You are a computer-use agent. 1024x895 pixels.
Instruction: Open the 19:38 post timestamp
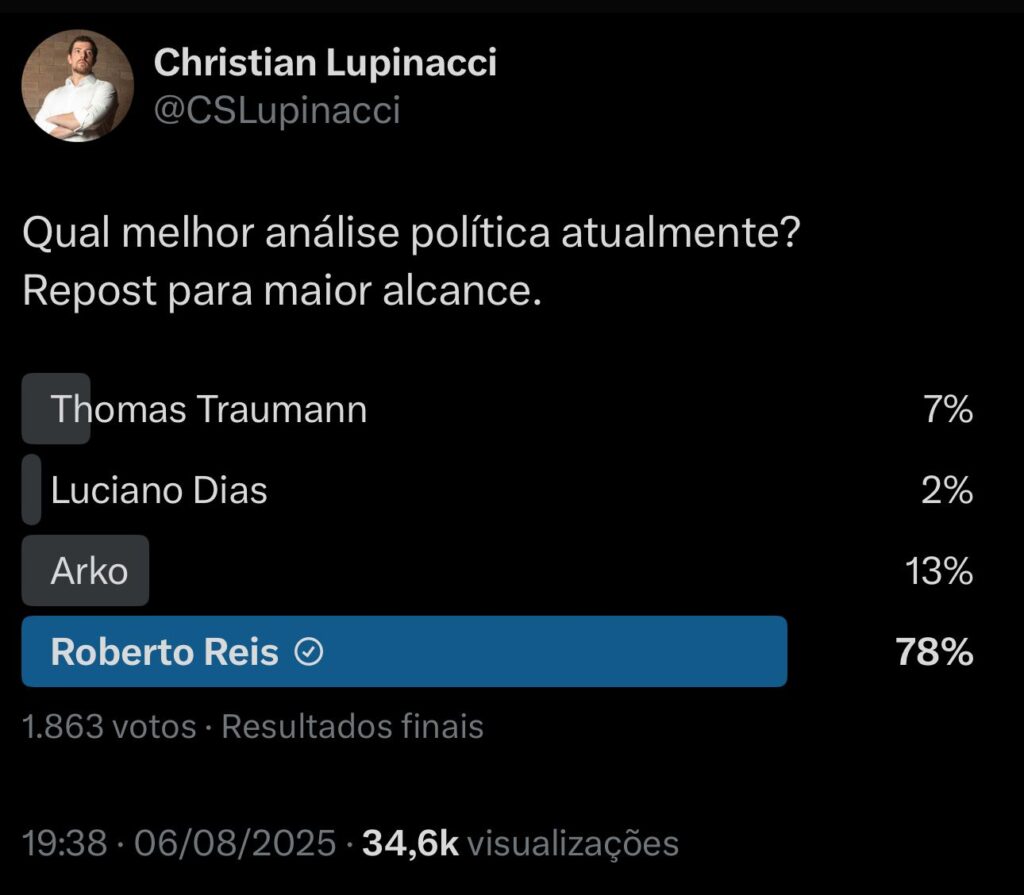tap(64, 843)
